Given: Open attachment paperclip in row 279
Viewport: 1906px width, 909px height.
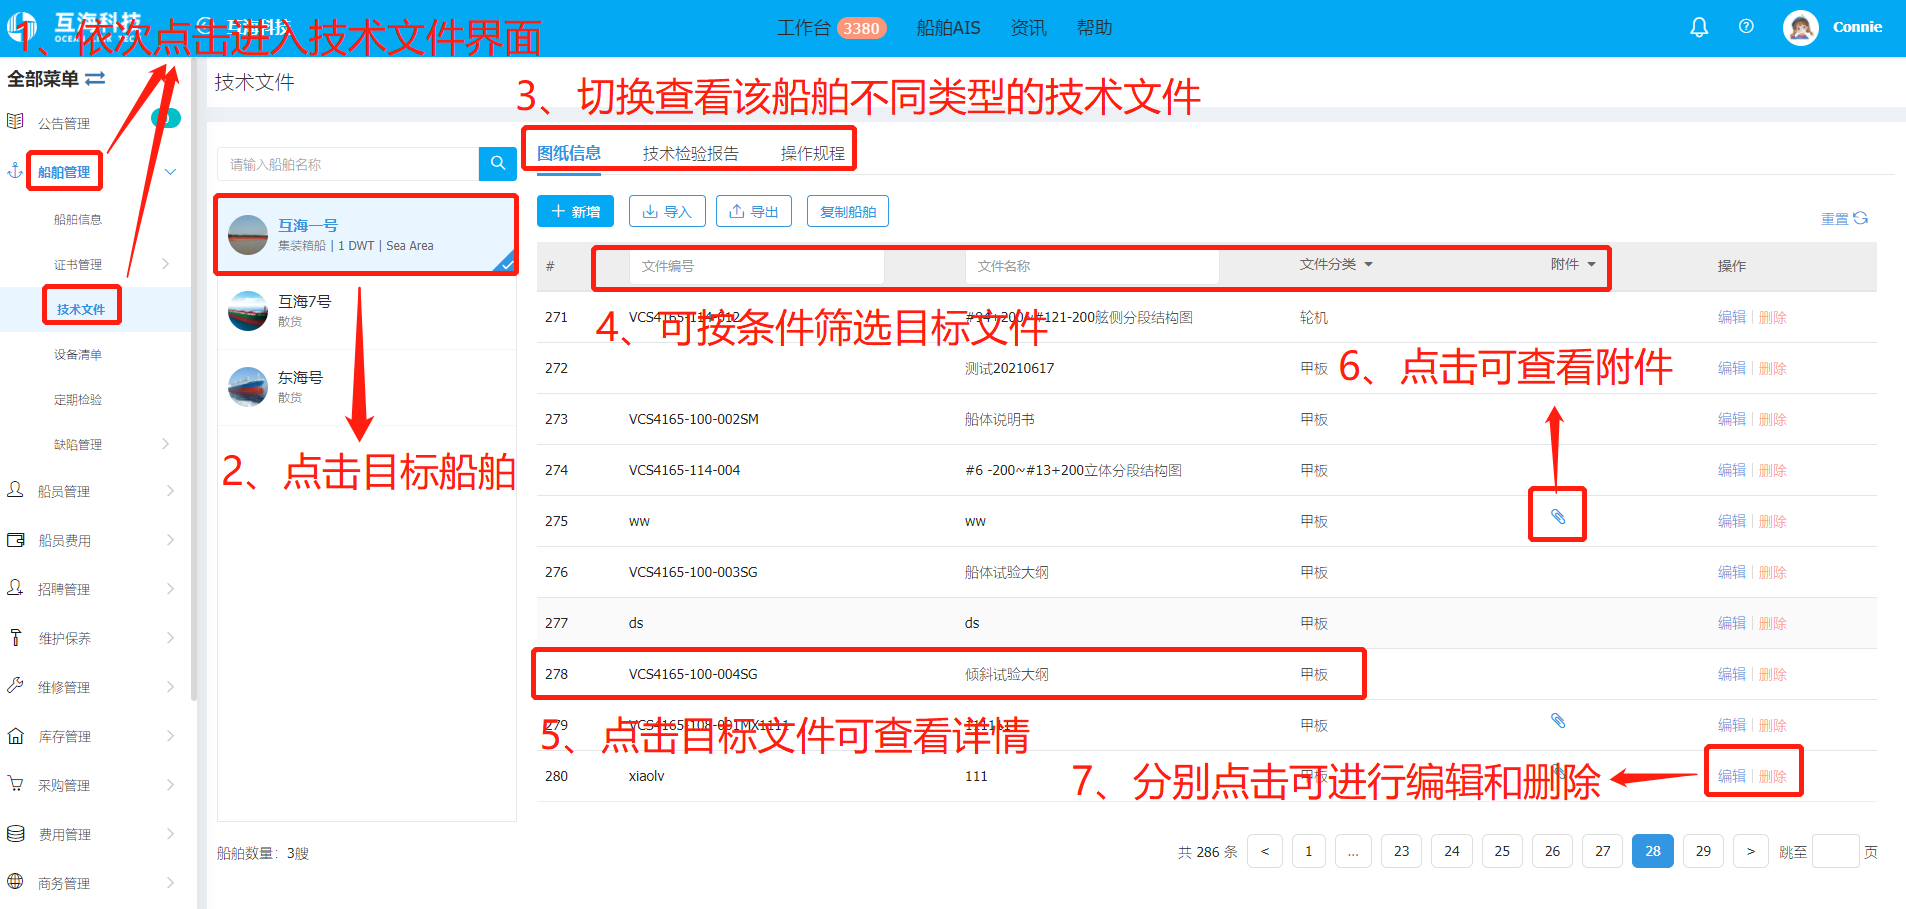Looking at the screenshot, I should 1558,720.
